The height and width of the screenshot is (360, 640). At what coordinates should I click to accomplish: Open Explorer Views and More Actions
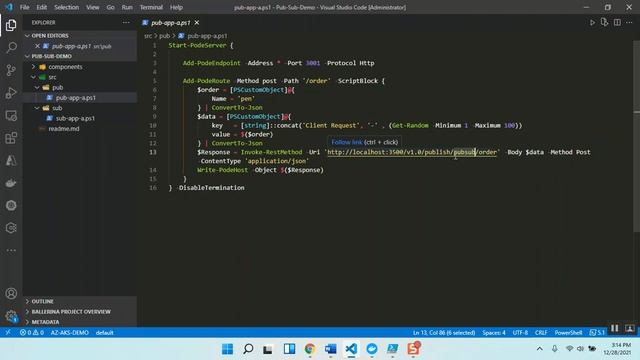(x=126, y=22)
